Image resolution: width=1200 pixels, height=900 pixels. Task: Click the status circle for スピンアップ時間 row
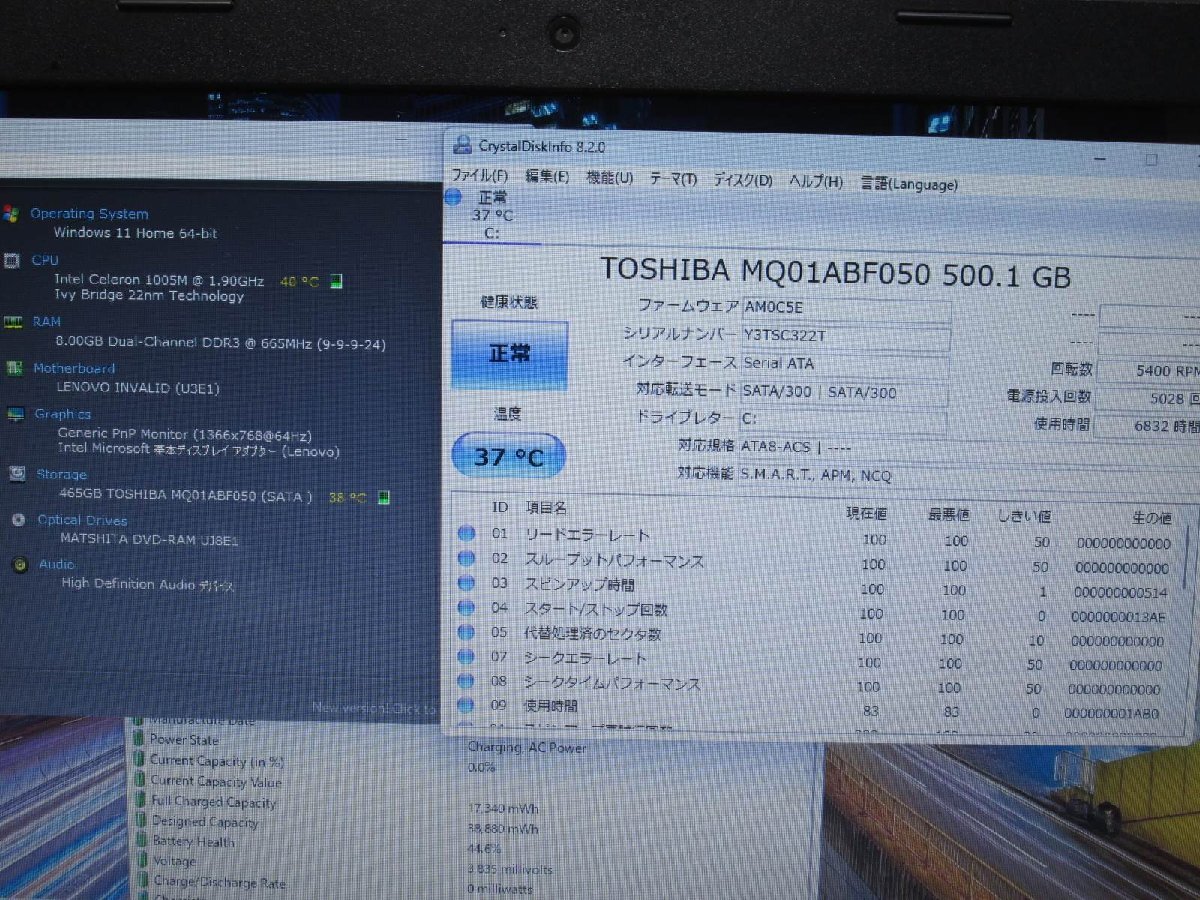(x=466, y=582)
